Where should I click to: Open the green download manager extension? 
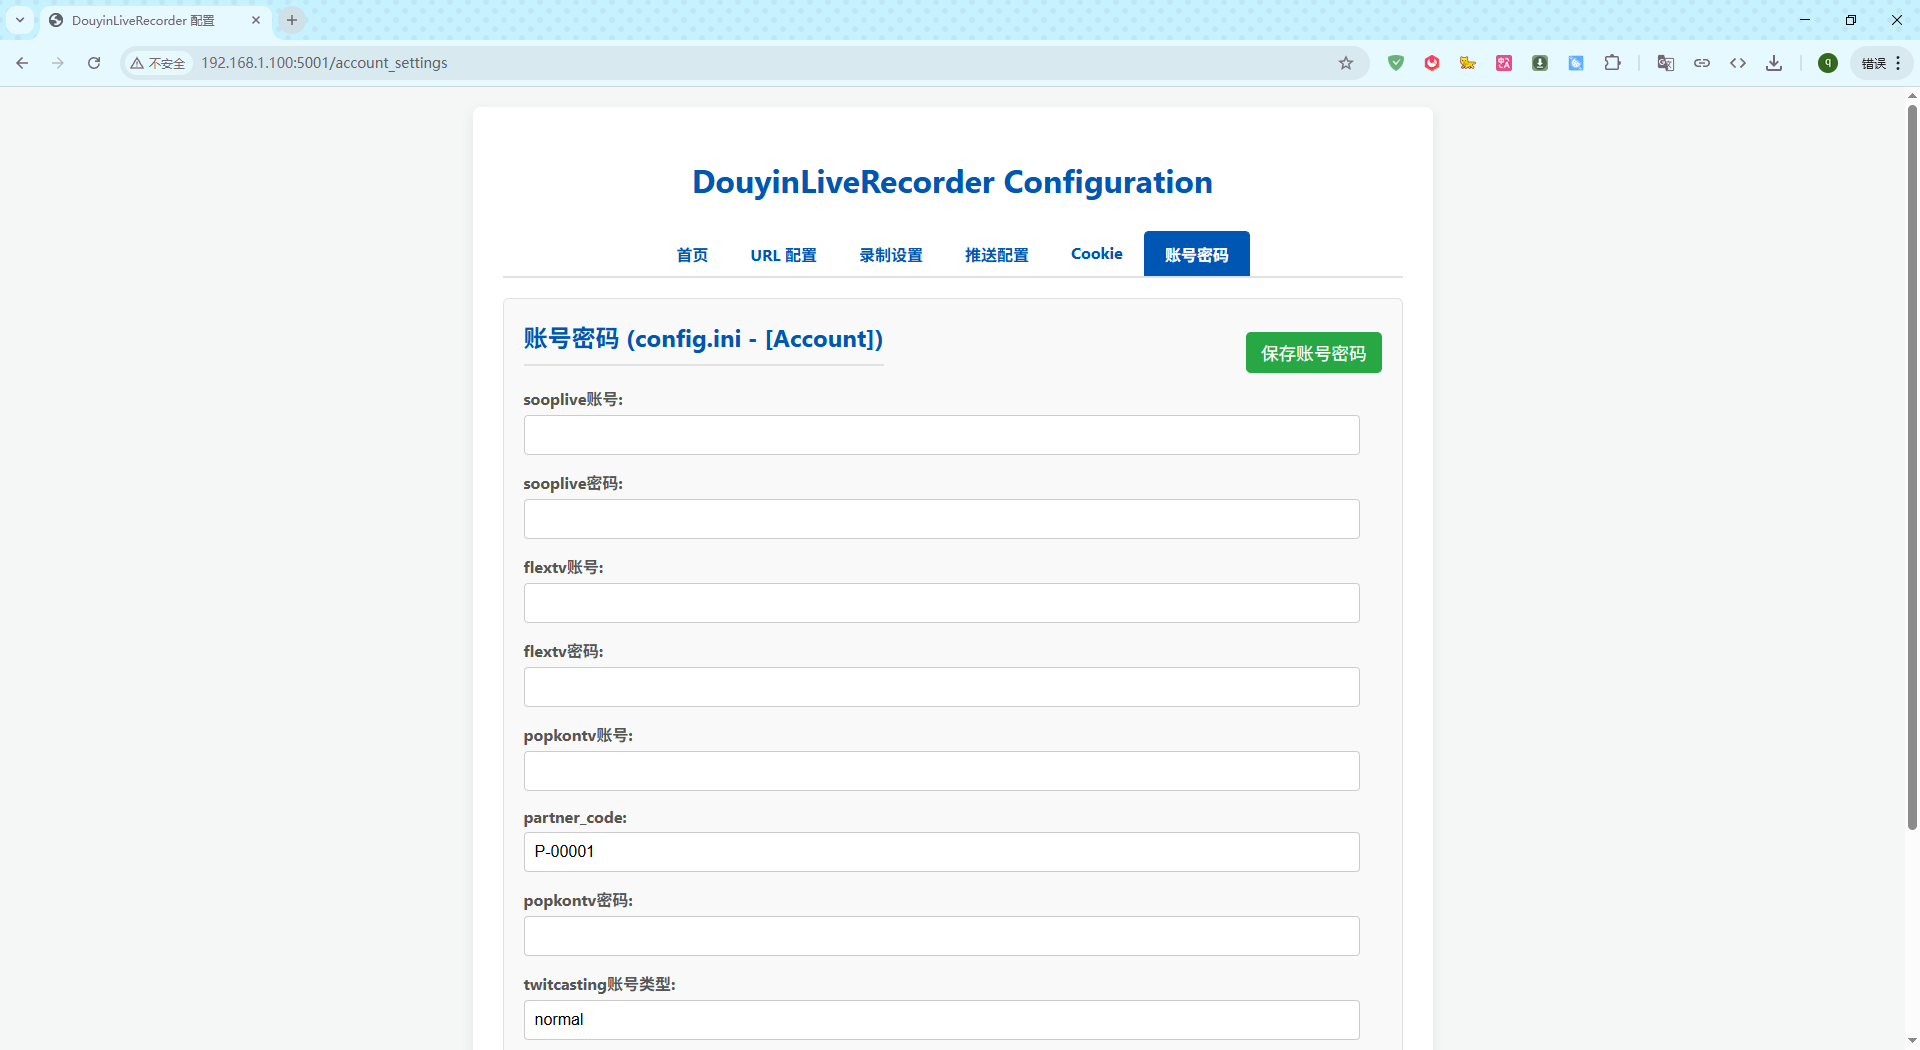tap(1540, 62)
